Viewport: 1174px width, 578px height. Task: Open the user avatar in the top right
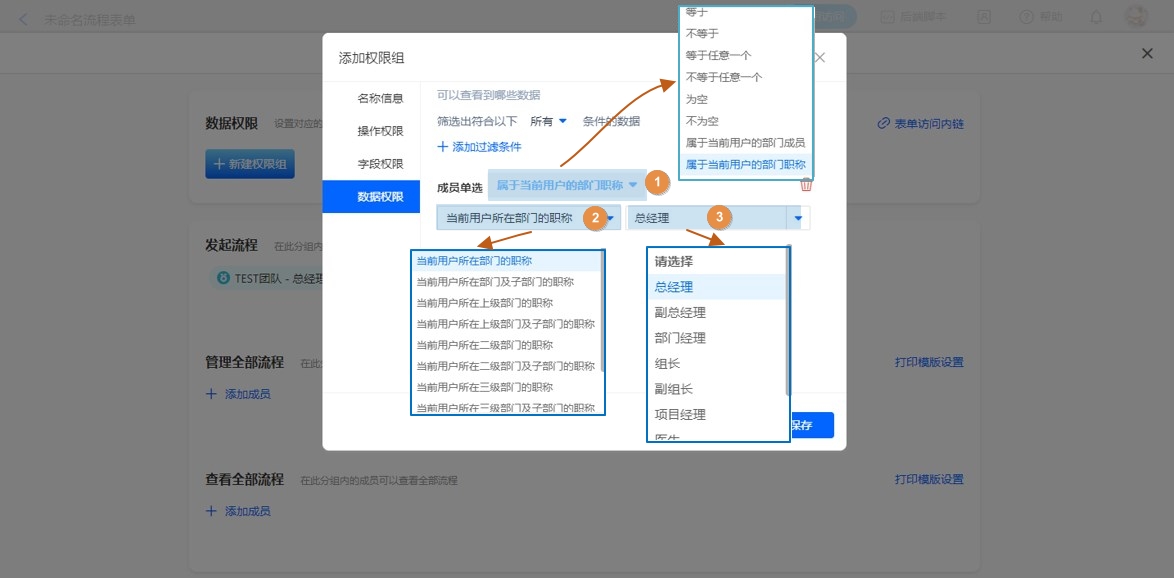1136,17
